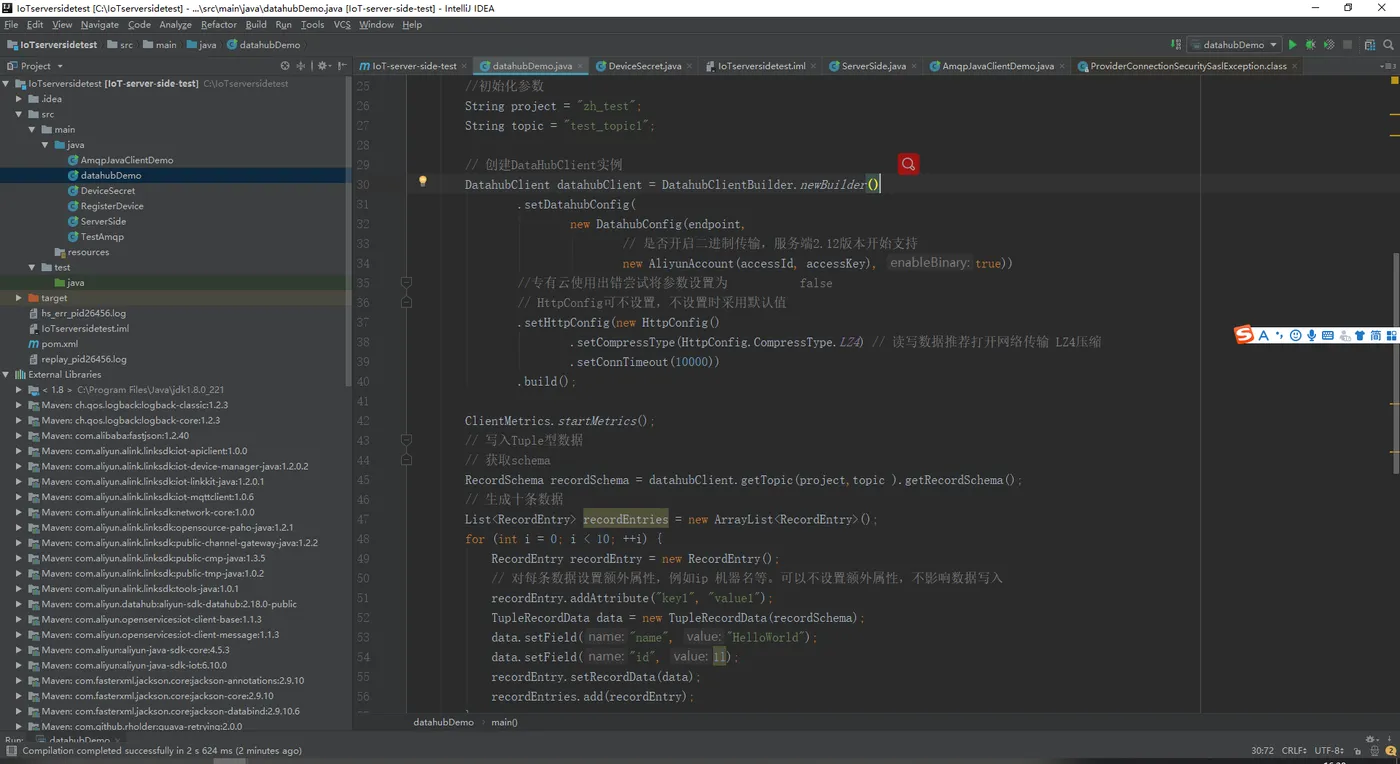Open the Analyze menu
This screenshot has height=764, width=1400.
[x=175, y=25]
